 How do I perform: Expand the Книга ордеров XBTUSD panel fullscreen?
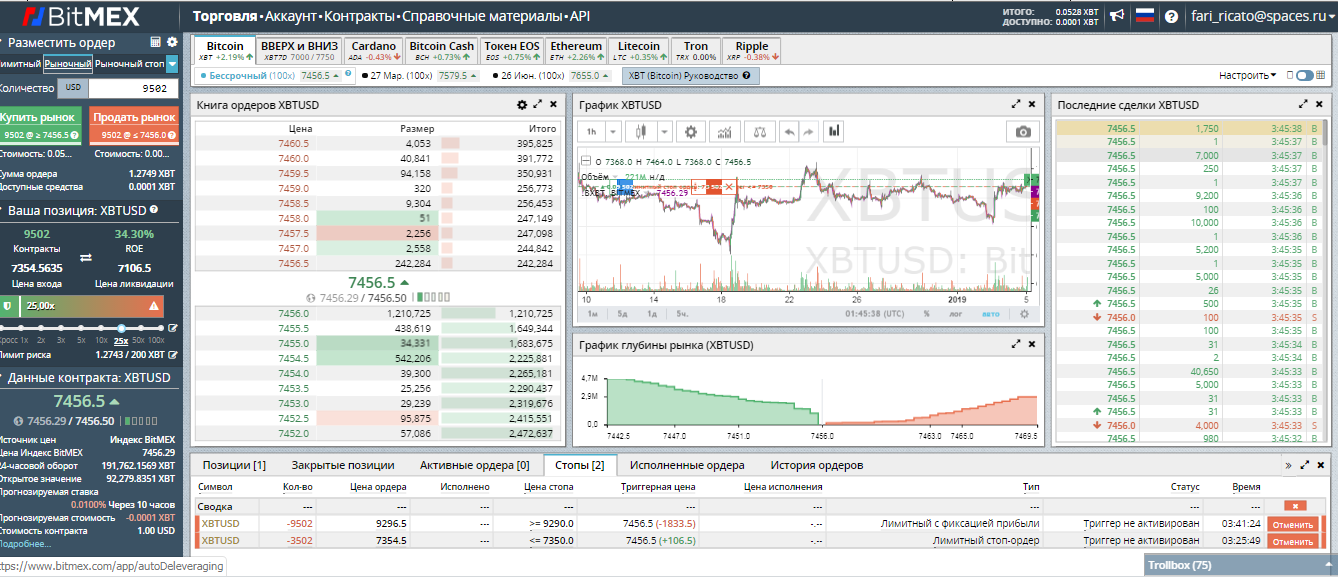(538, 105)
